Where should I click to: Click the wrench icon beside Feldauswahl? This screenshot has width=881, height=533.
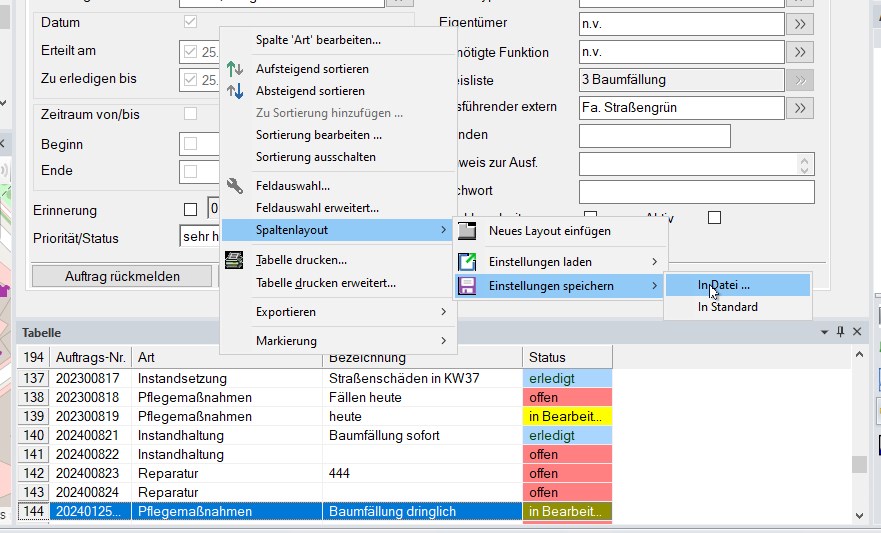[235, 186]
